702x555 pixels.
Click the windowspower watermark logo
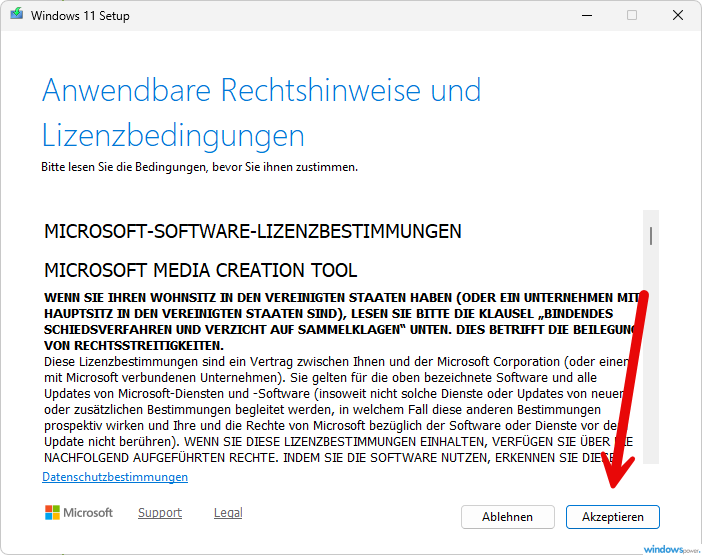pyautogui.click(x=670, y=548)
